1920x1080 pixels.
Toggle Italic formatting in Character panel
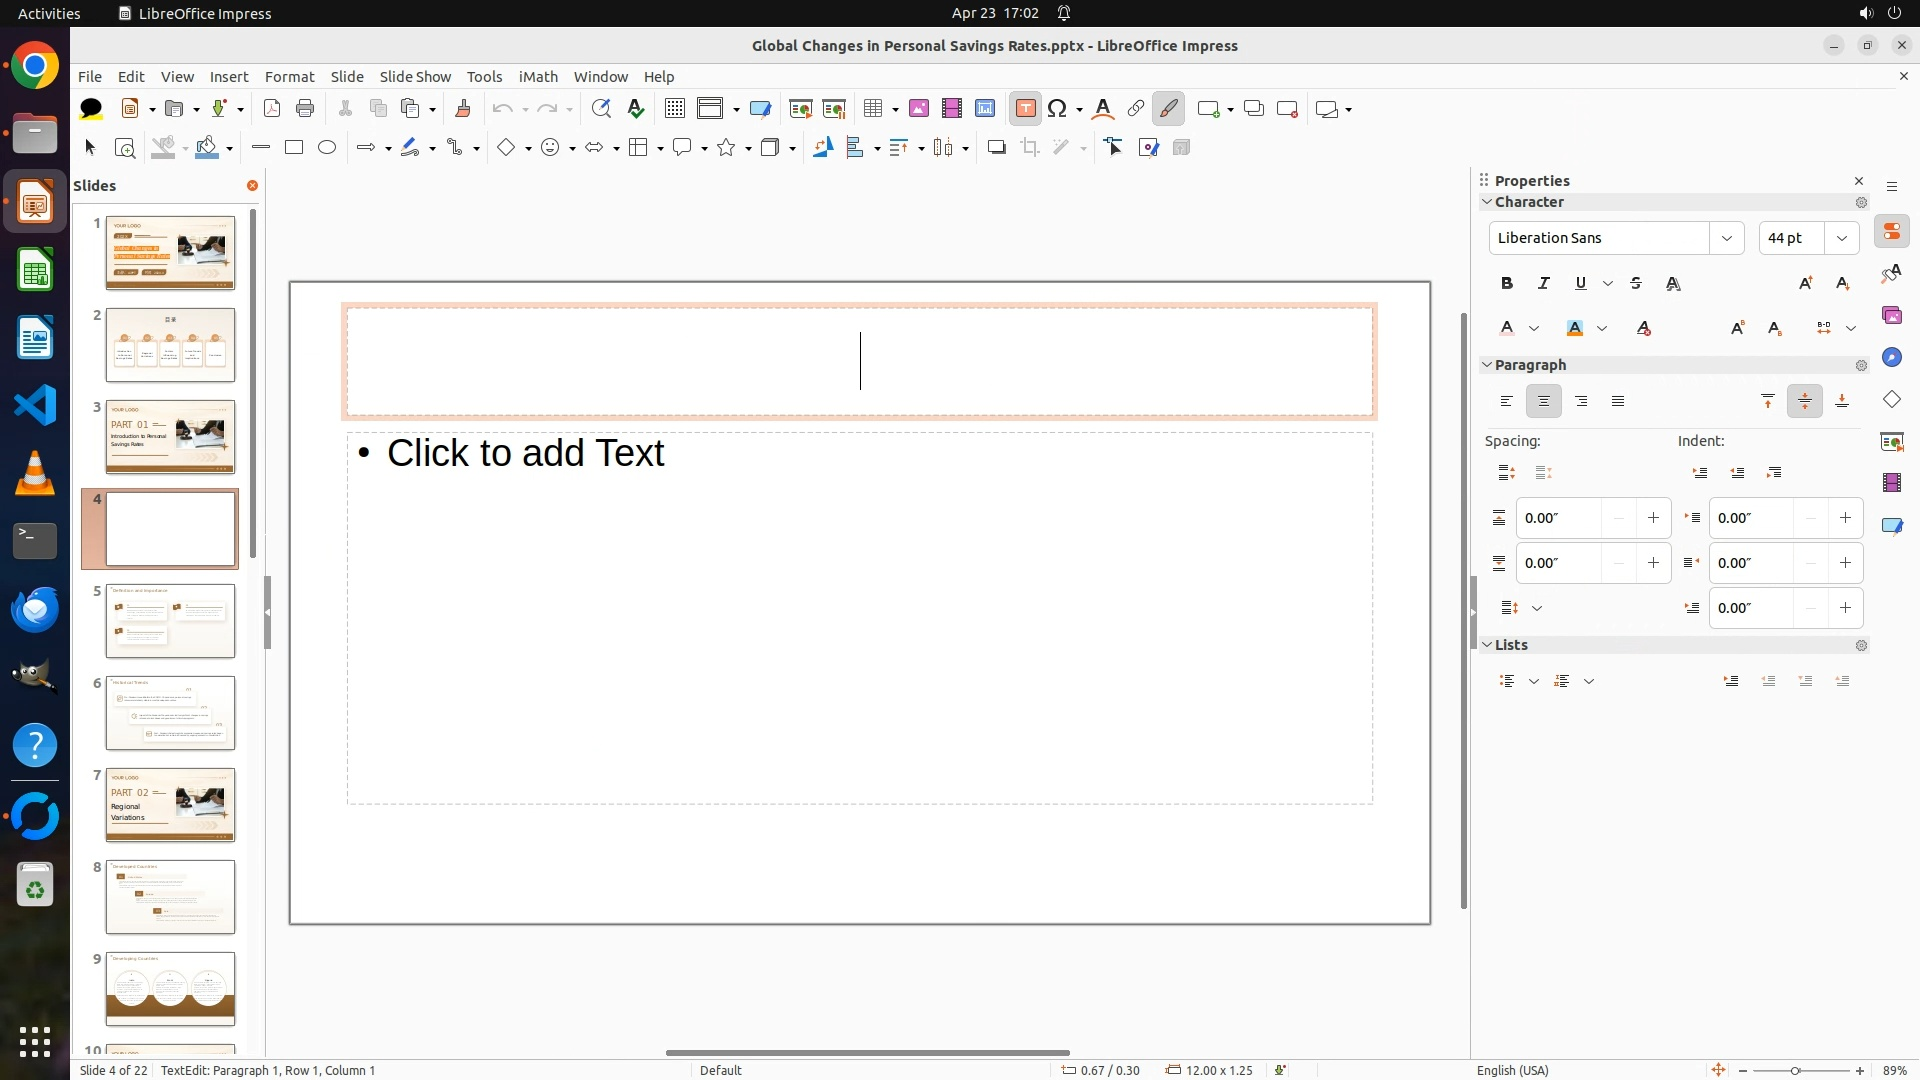(1544, 284)
